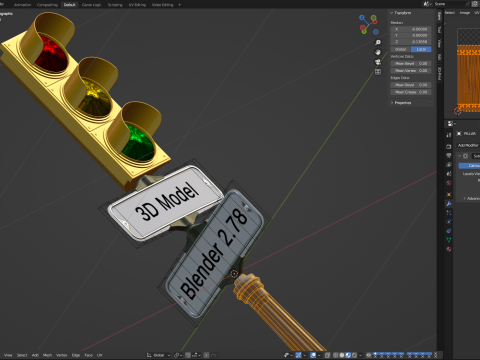This screenshot has height=360, width=480.
Task: Open Scene properties tab icon
Action: pos(449,174)
